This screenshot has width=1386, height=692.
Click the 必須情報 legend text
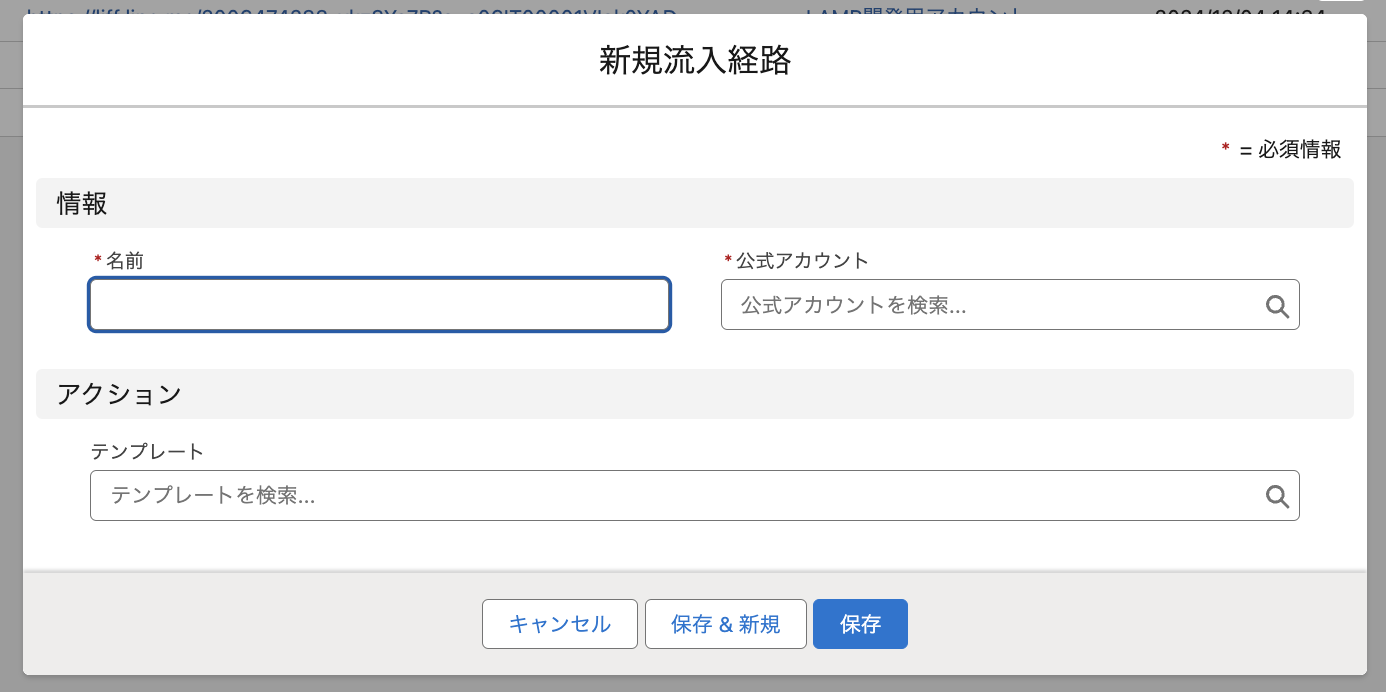pos(1299,150)
